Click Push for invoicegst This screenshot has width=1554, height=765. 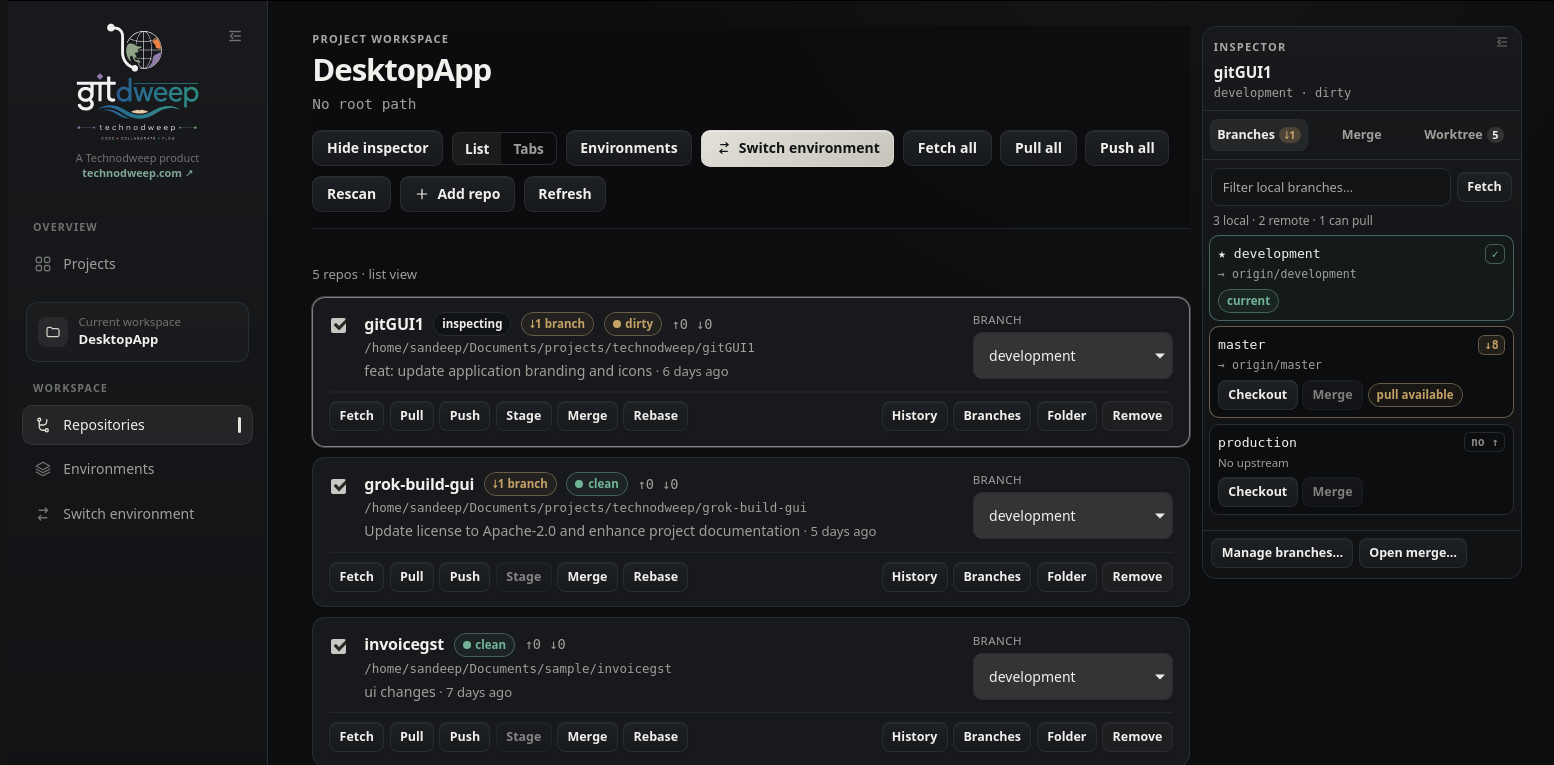coord(464,737)
